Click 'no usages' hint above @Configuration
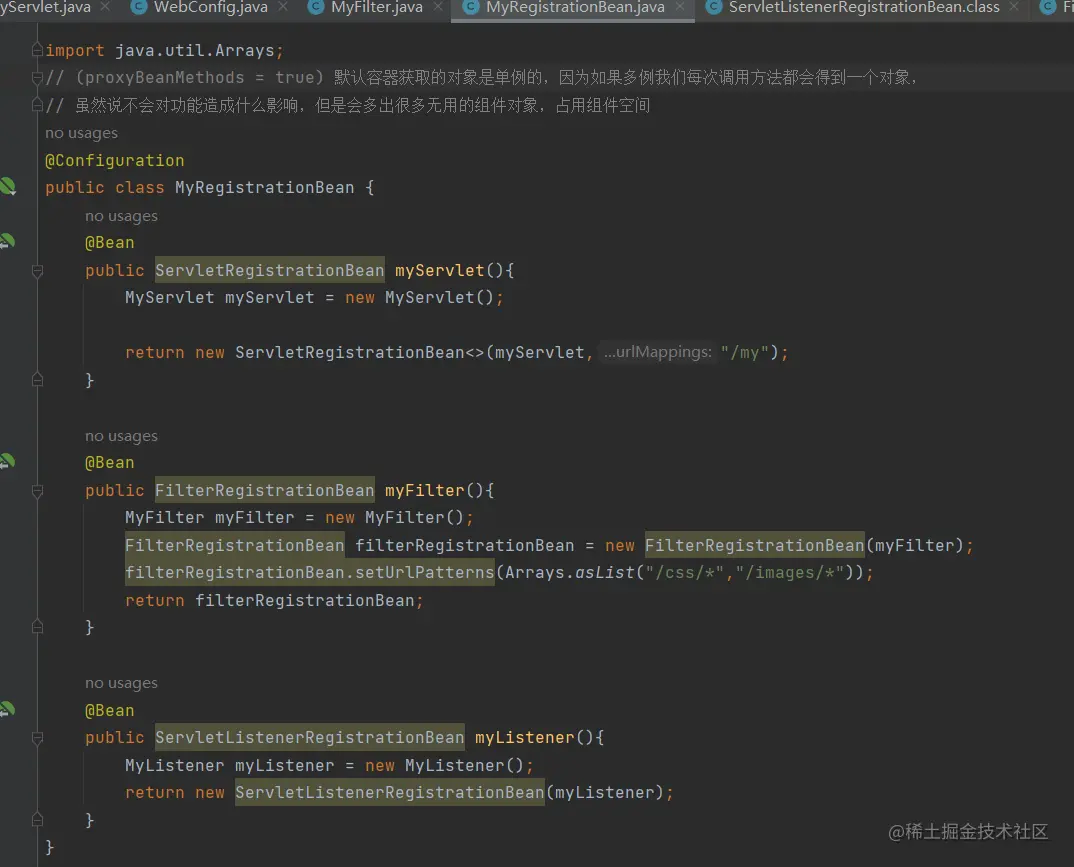1074x867 pixels. [x=82, y=133]
